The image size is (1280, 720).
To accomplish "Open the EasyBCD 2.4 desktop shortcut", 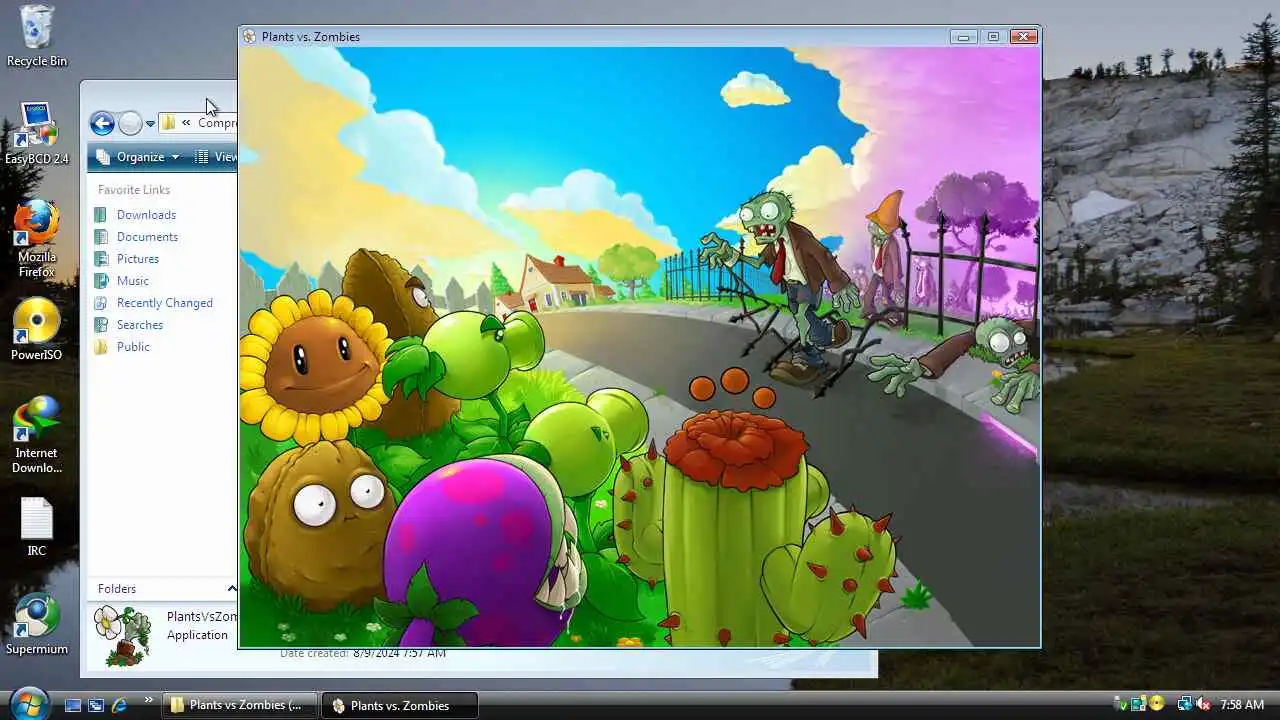I will click(x=36, y=132).
